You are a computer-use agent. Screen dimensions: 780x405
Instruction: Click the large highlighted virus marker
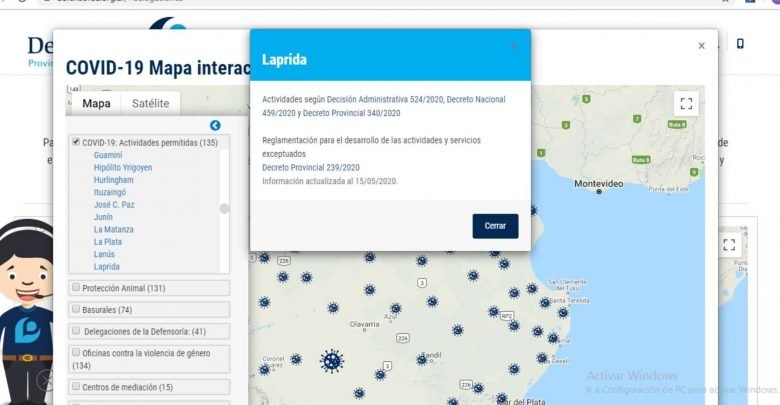pyautogui.click(x=332, y=361)
